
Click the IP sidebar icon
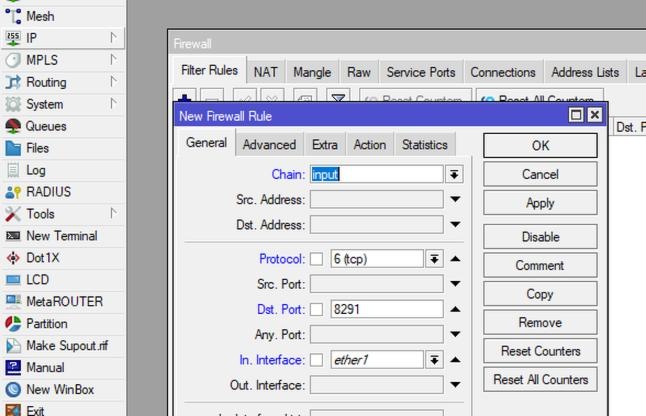tap(13, 38)
